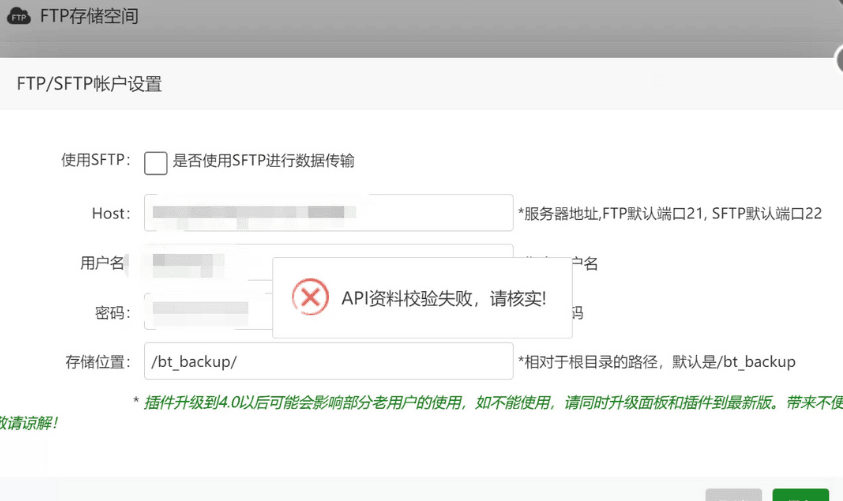Click the green plugin upgrade 4.0 notice text
843x501 pixels.
point(422,412)
